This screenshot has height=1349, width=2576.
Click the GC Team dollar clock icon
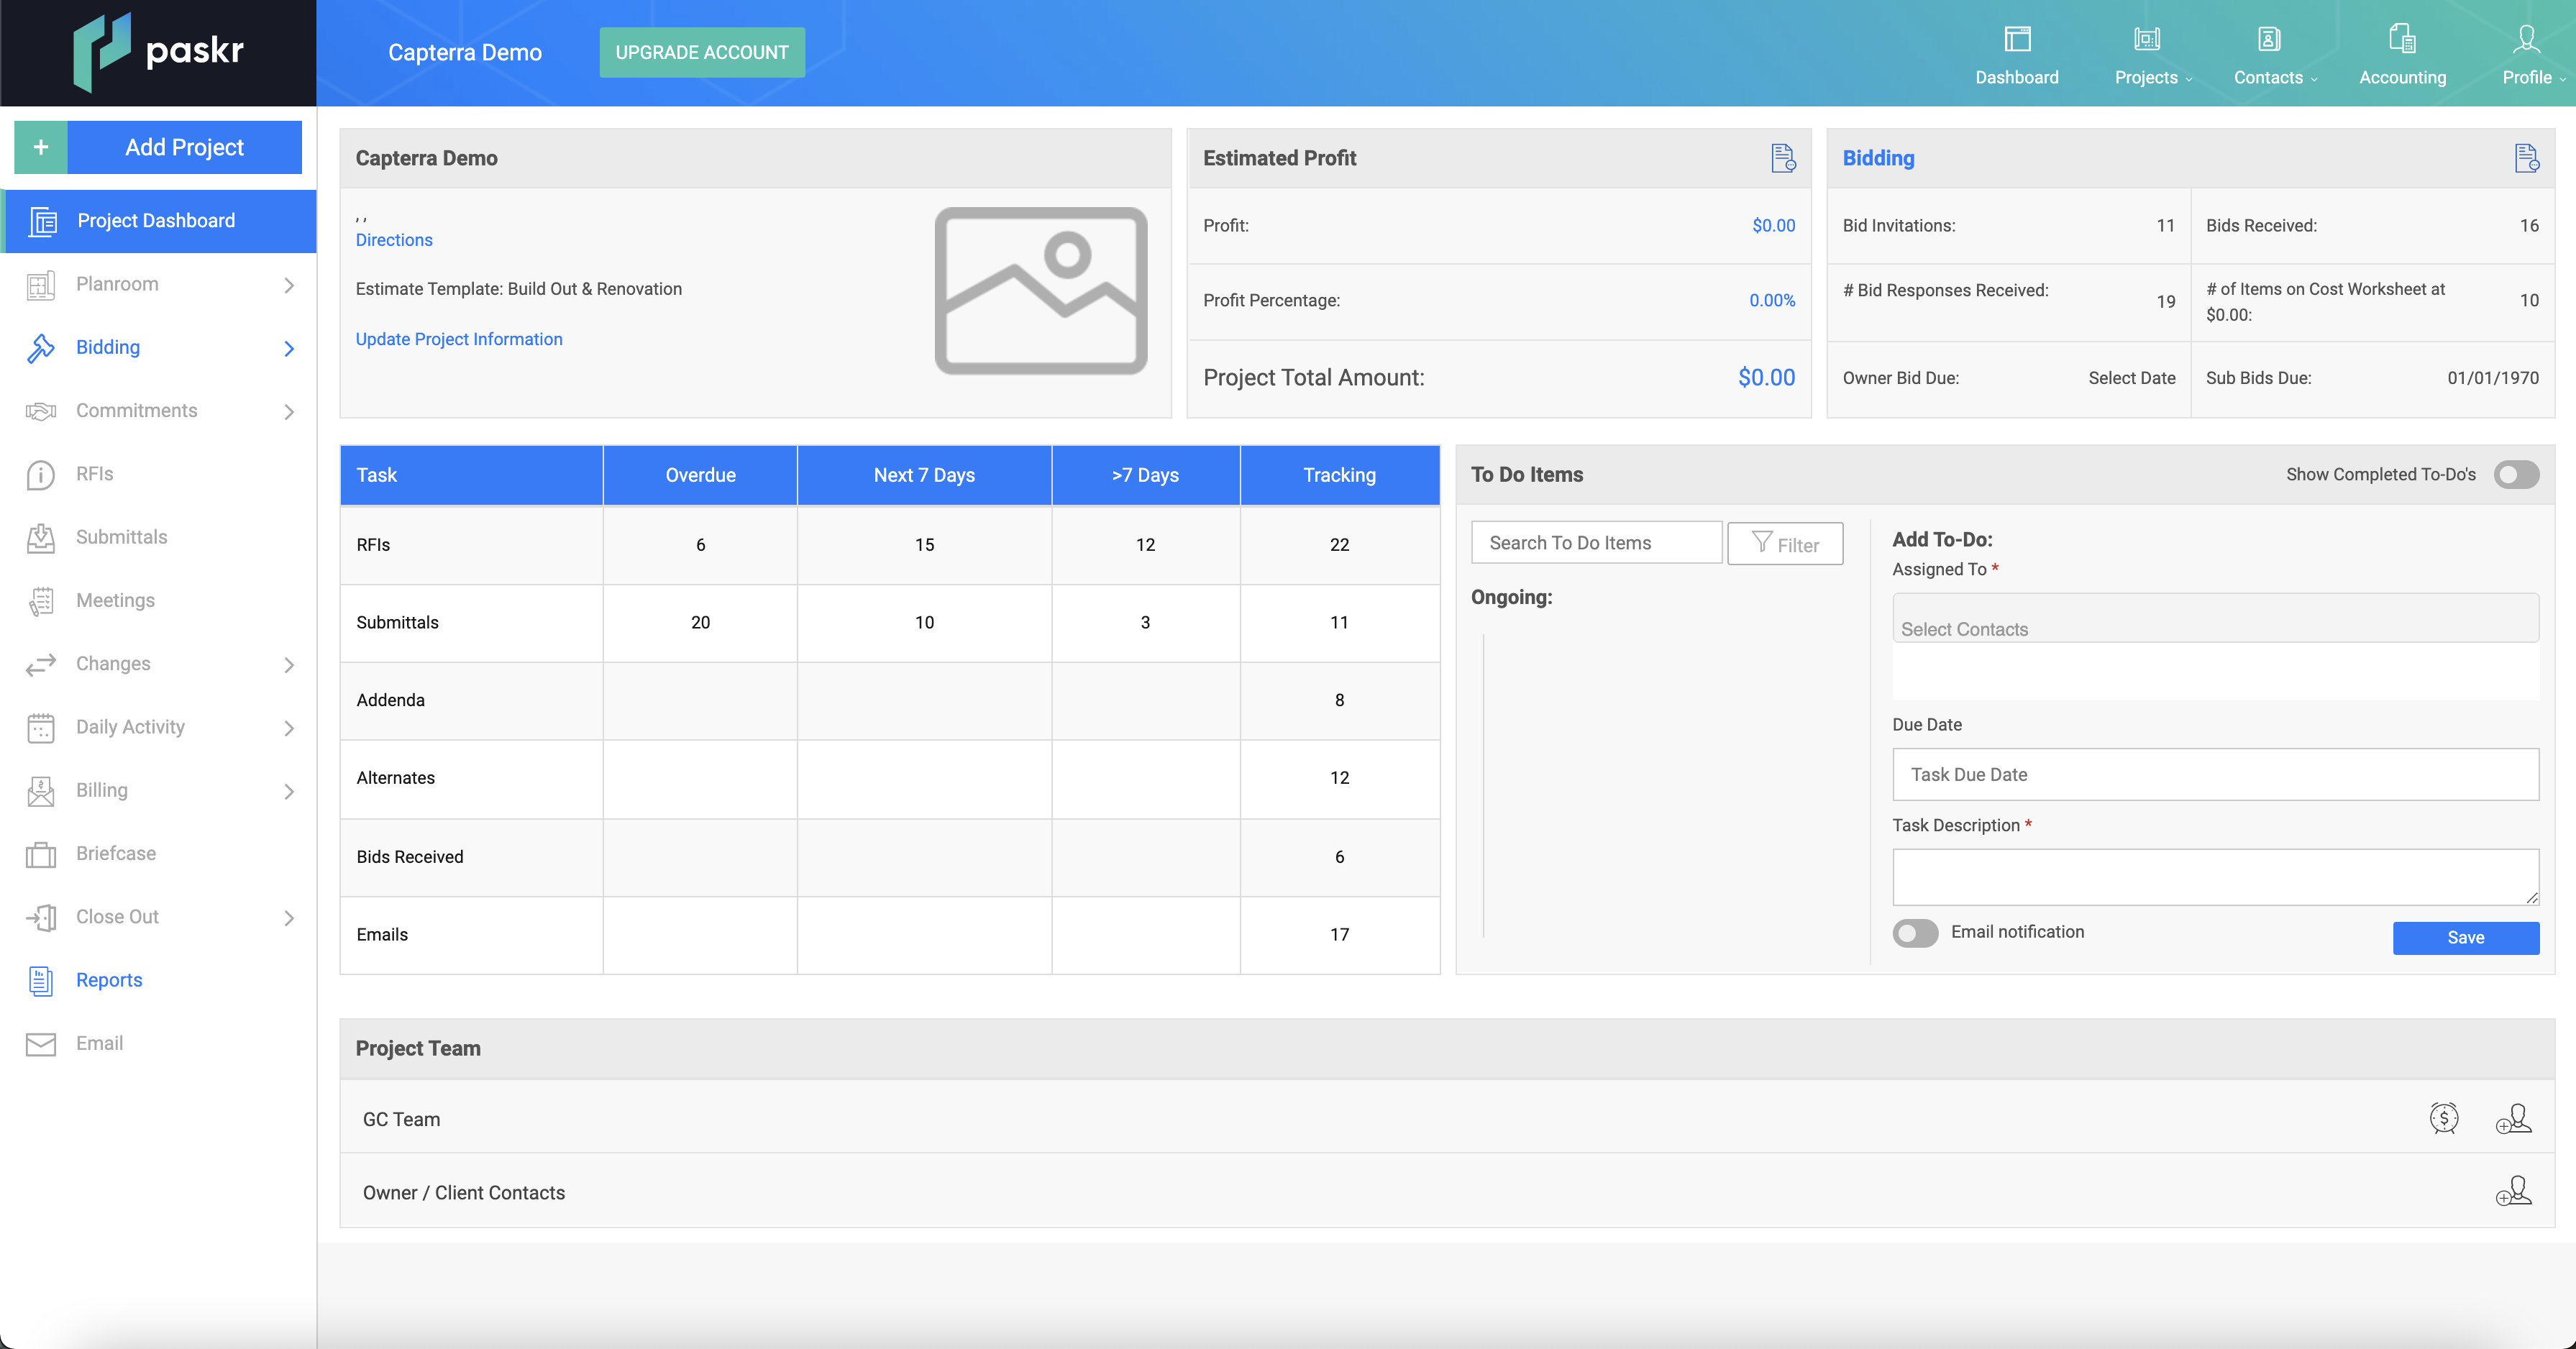[x=2444, y=1118]
